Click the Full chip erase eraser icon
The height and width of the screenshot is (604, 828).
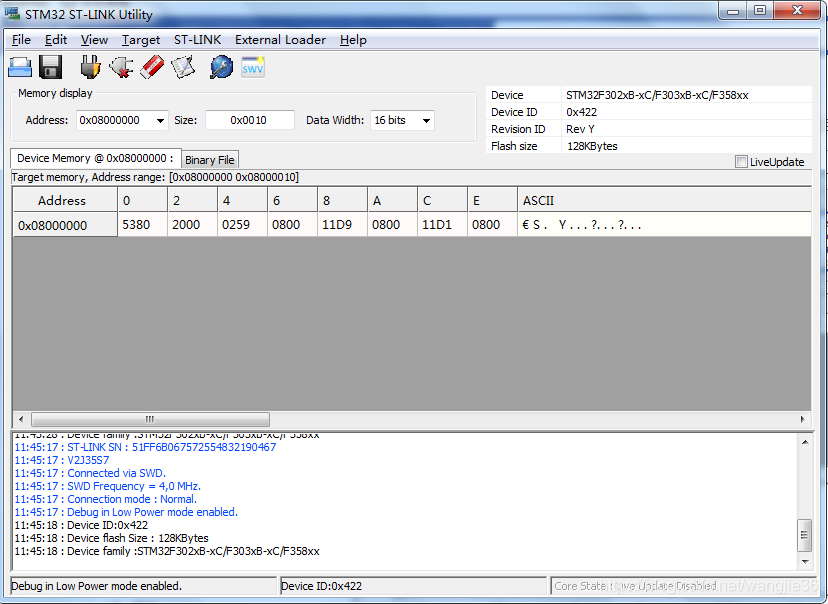click(152, 67)
